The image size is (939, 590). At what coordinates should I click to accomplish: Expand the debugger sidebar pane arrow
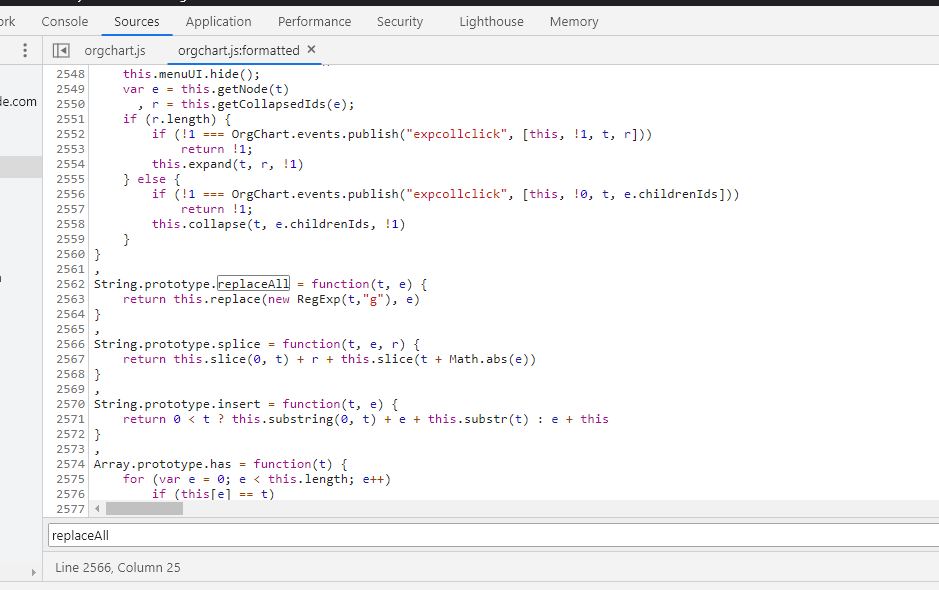[x=33, y=570]
